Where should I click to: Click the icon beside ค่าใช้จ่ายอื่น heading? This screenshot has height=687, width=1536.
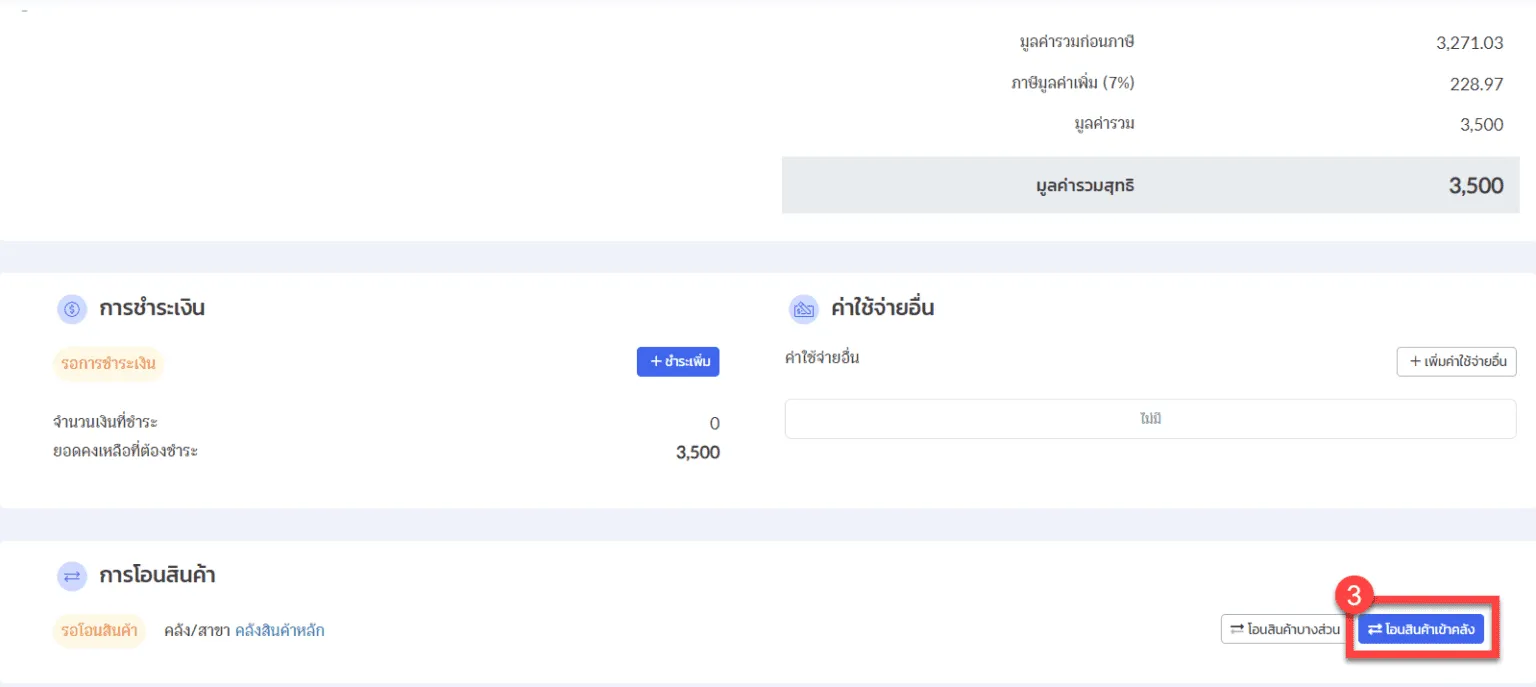[x=804, y=309]
